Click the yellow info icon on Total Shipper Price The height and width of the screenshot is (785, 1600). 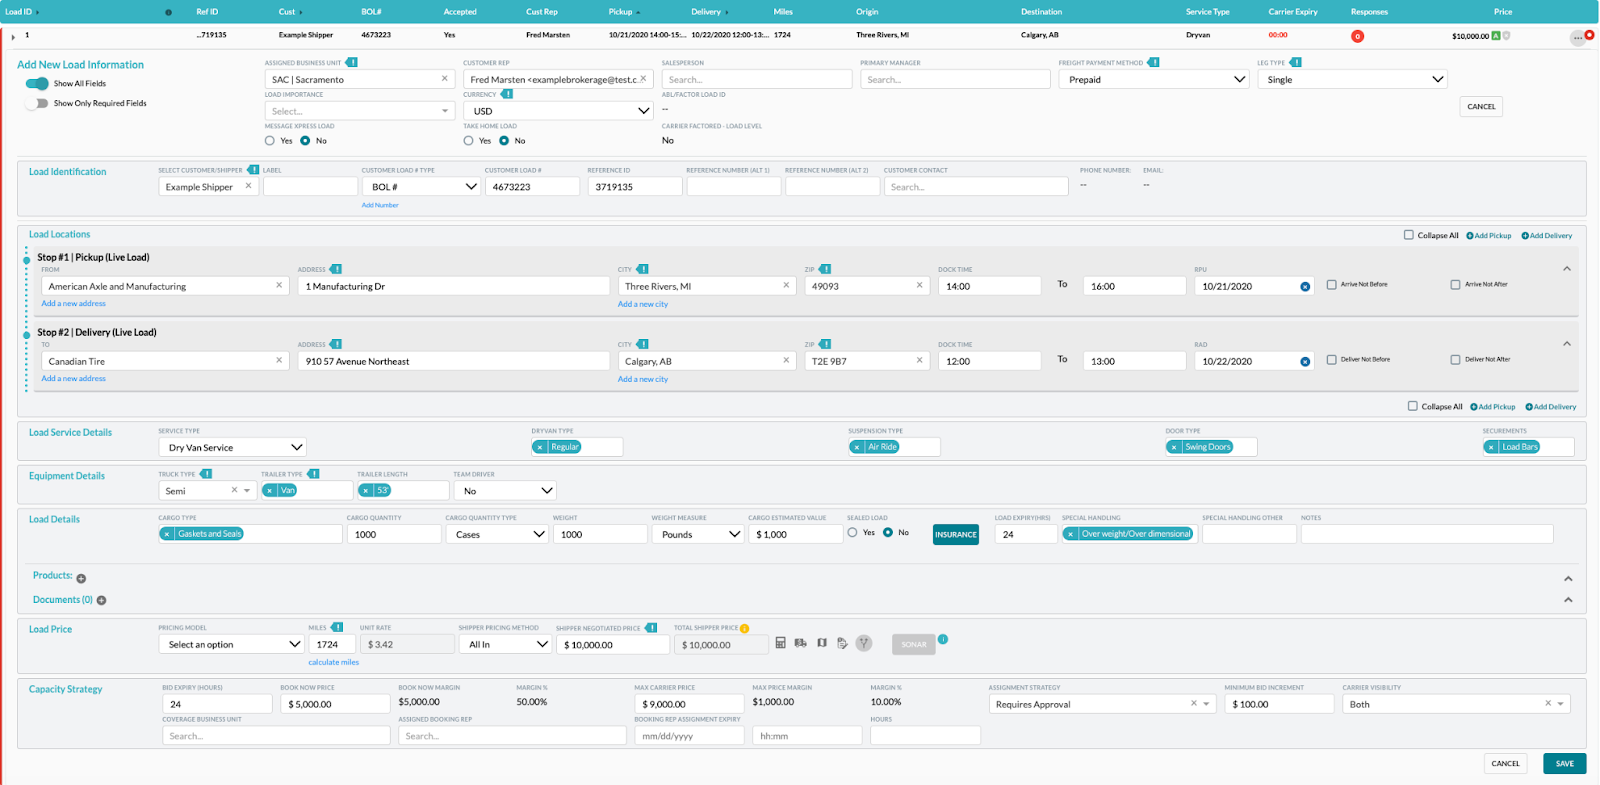(x=745, y=628)
